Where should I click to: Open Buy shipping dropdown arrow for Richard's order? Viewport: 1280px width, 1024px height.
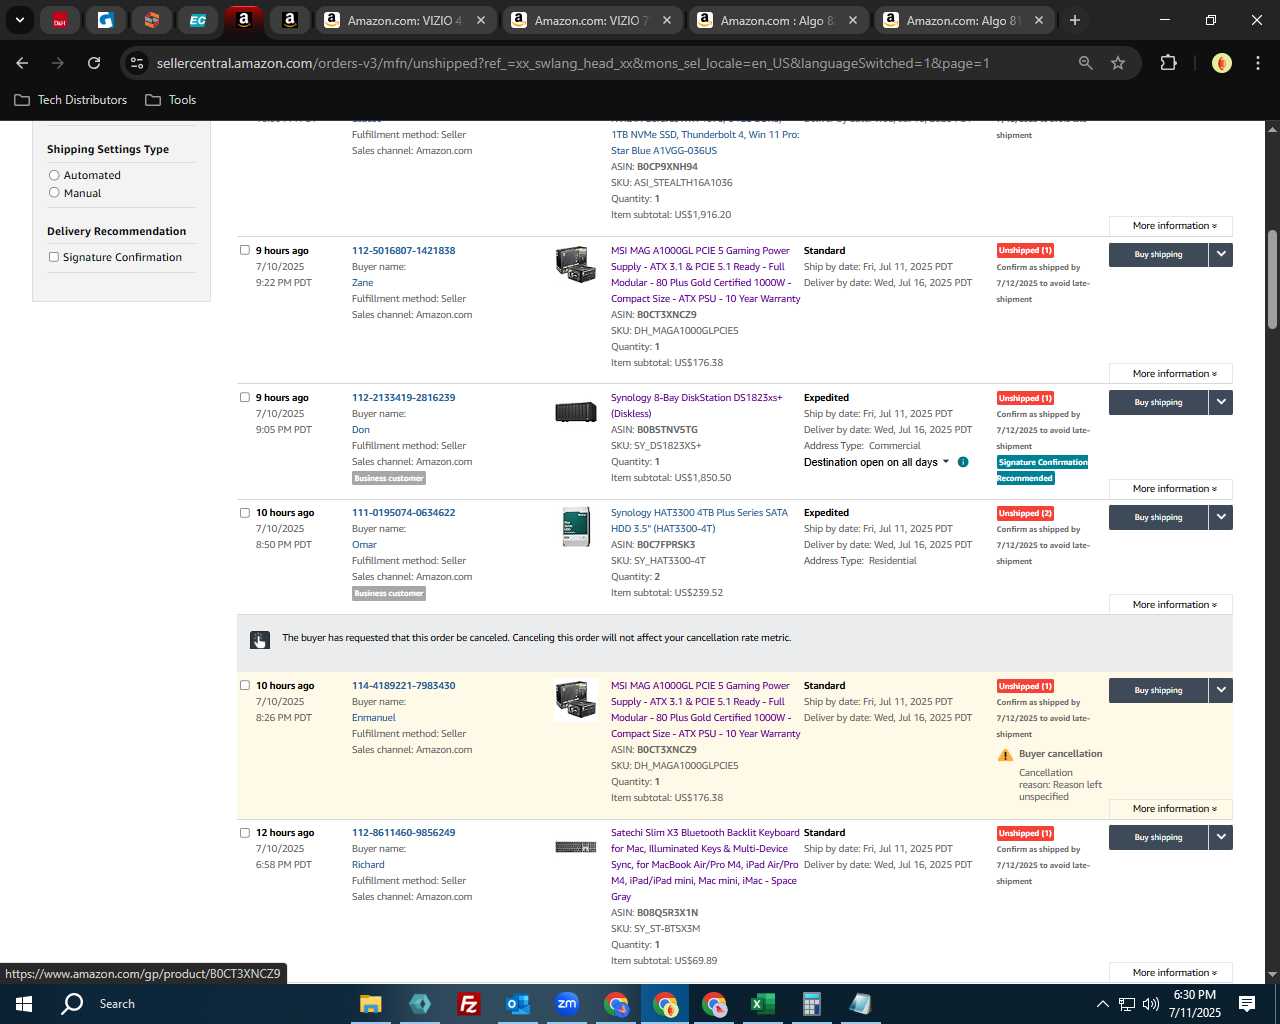(x=1221, y=837)
